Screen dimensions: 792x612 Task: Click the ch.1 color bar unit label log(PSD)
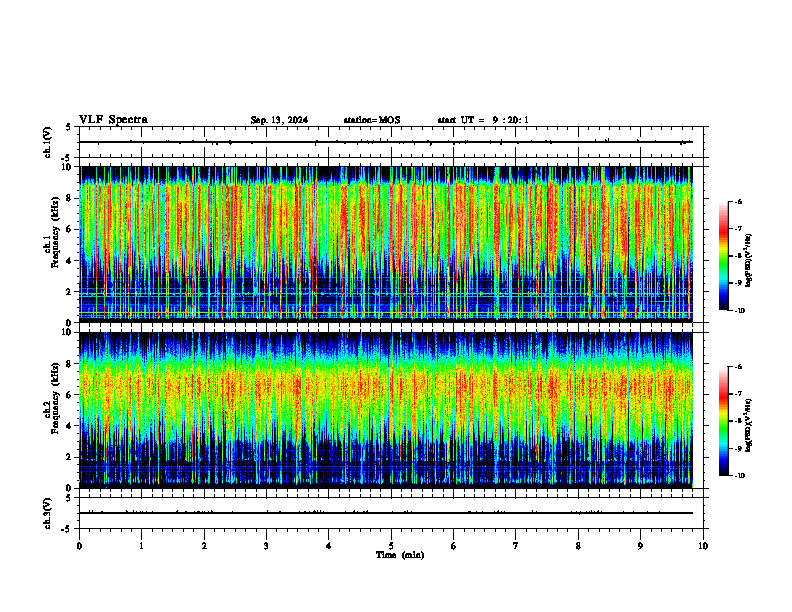pyautogui.click(x=750, y=260)
